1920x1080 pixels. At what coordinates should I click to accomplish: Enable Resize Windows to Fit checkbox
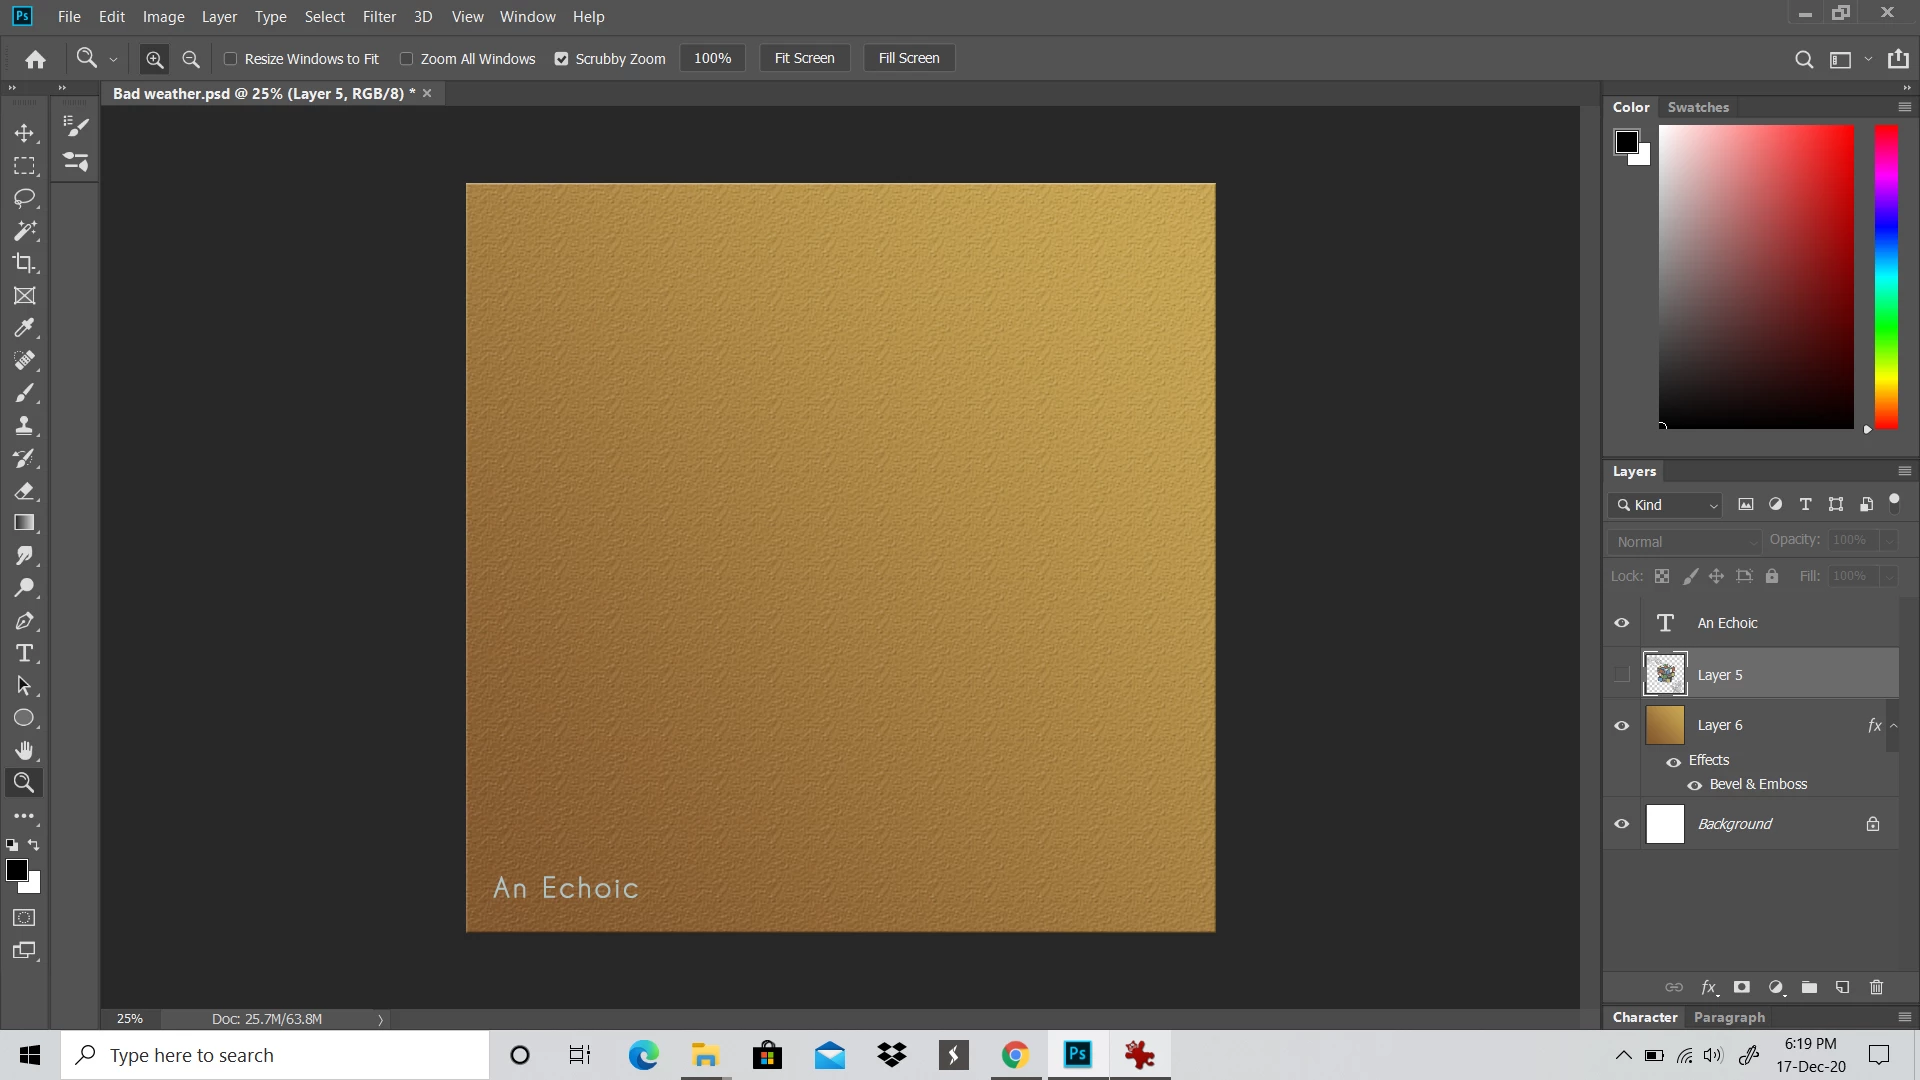click(x=231, y=59)
